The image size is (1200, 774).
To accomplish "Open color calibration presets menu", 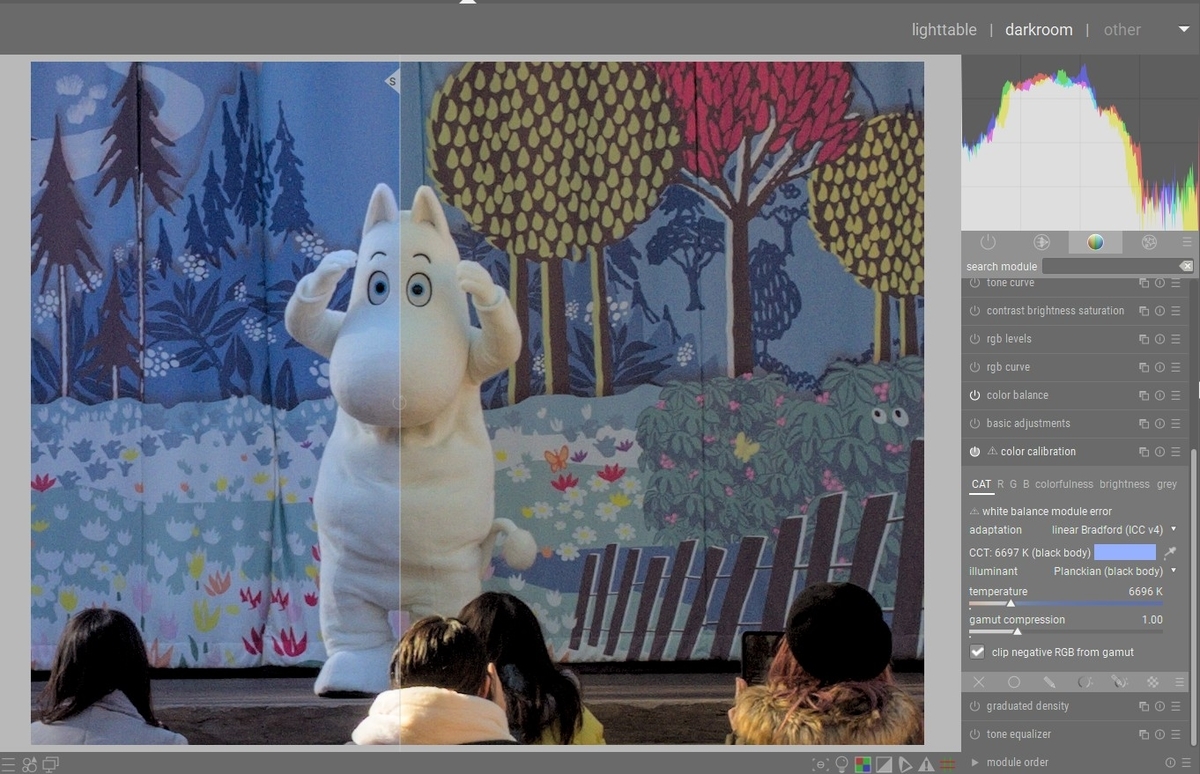I will (1176, 452).
